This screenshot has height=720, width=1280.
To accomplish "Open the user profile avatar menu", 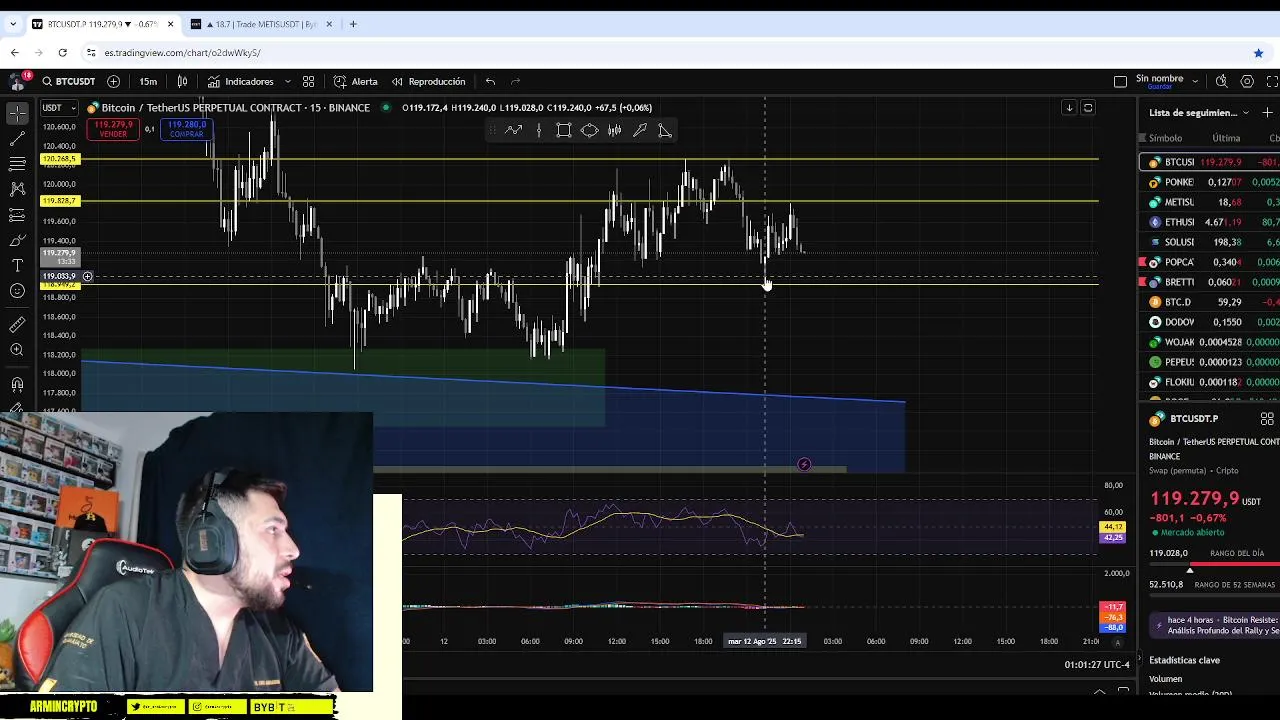I will point(17,82).
